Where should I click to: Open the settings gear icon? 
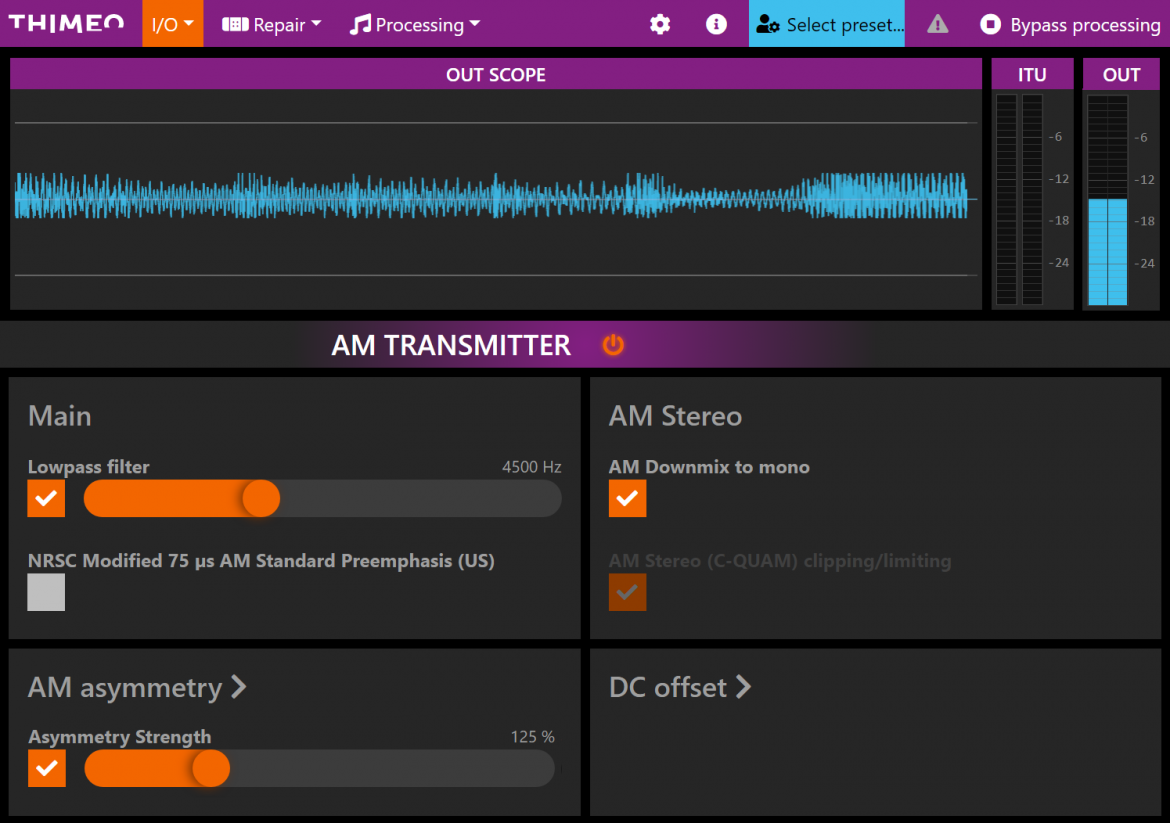[x=660, y=24]
